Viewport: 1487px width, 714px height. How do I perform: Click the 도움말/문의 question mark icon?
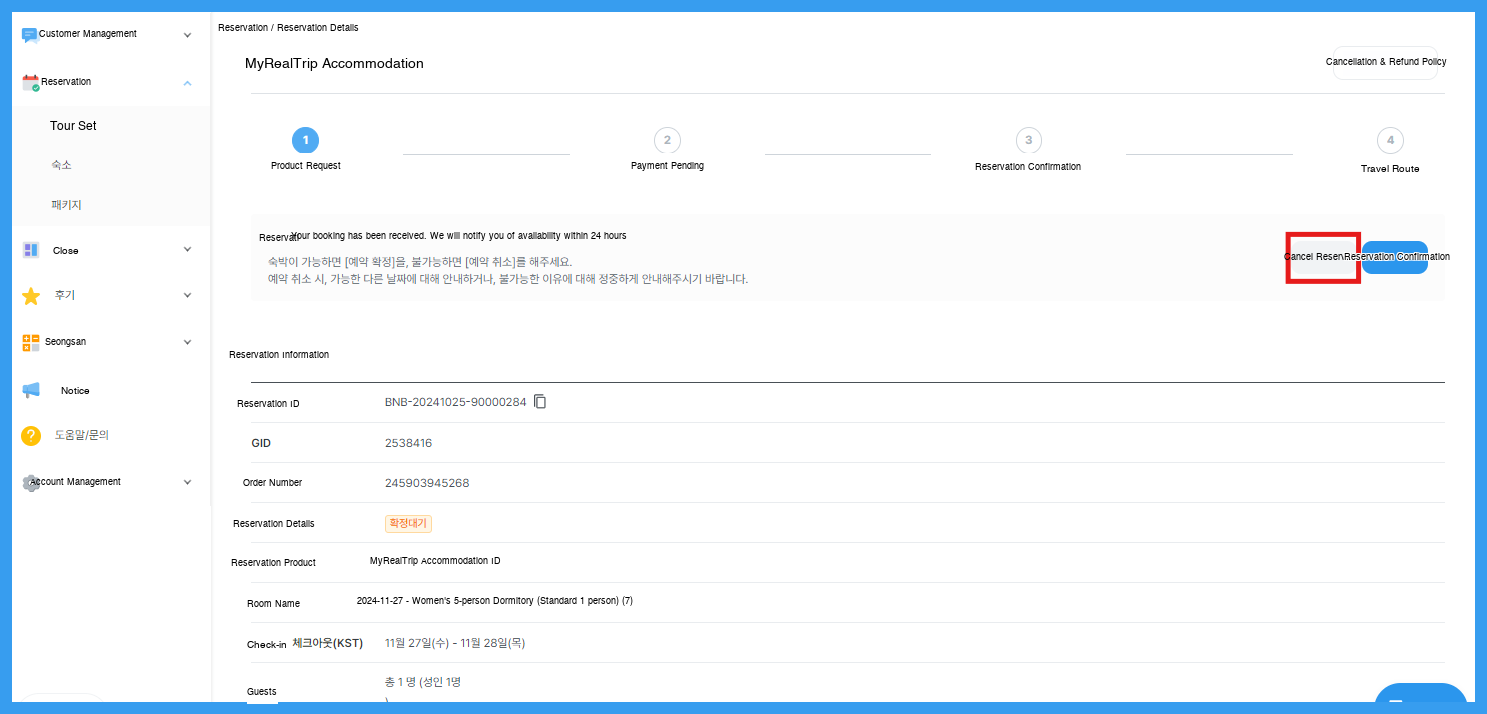(31, 436)
